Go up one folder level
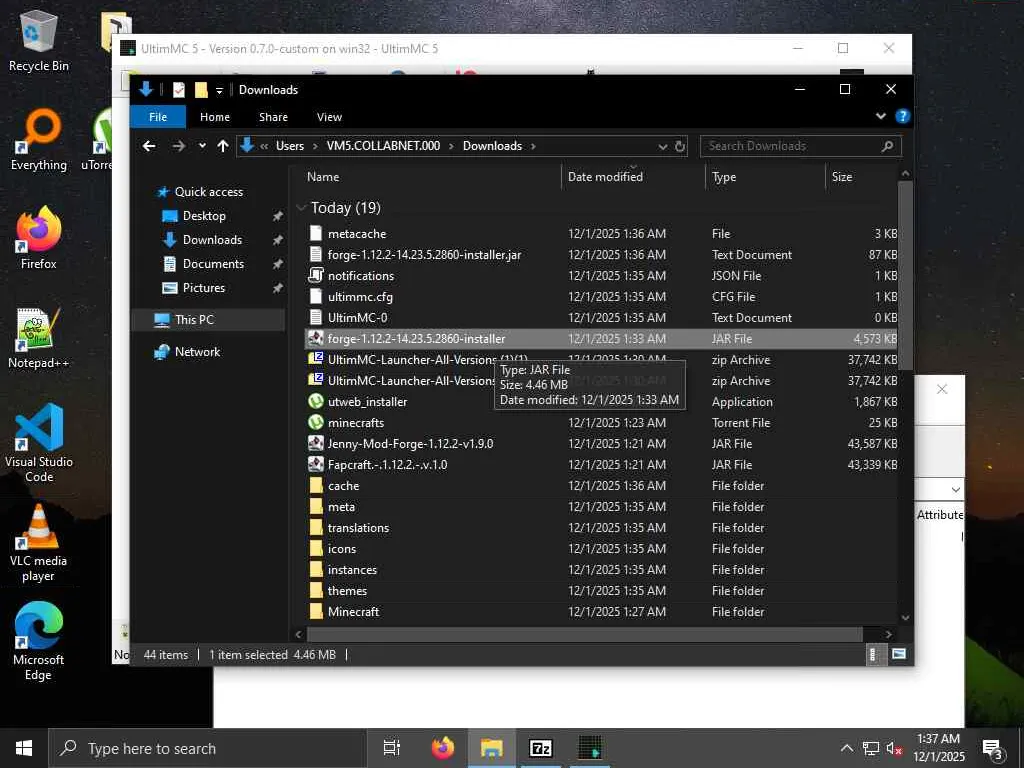 [223, 146]
